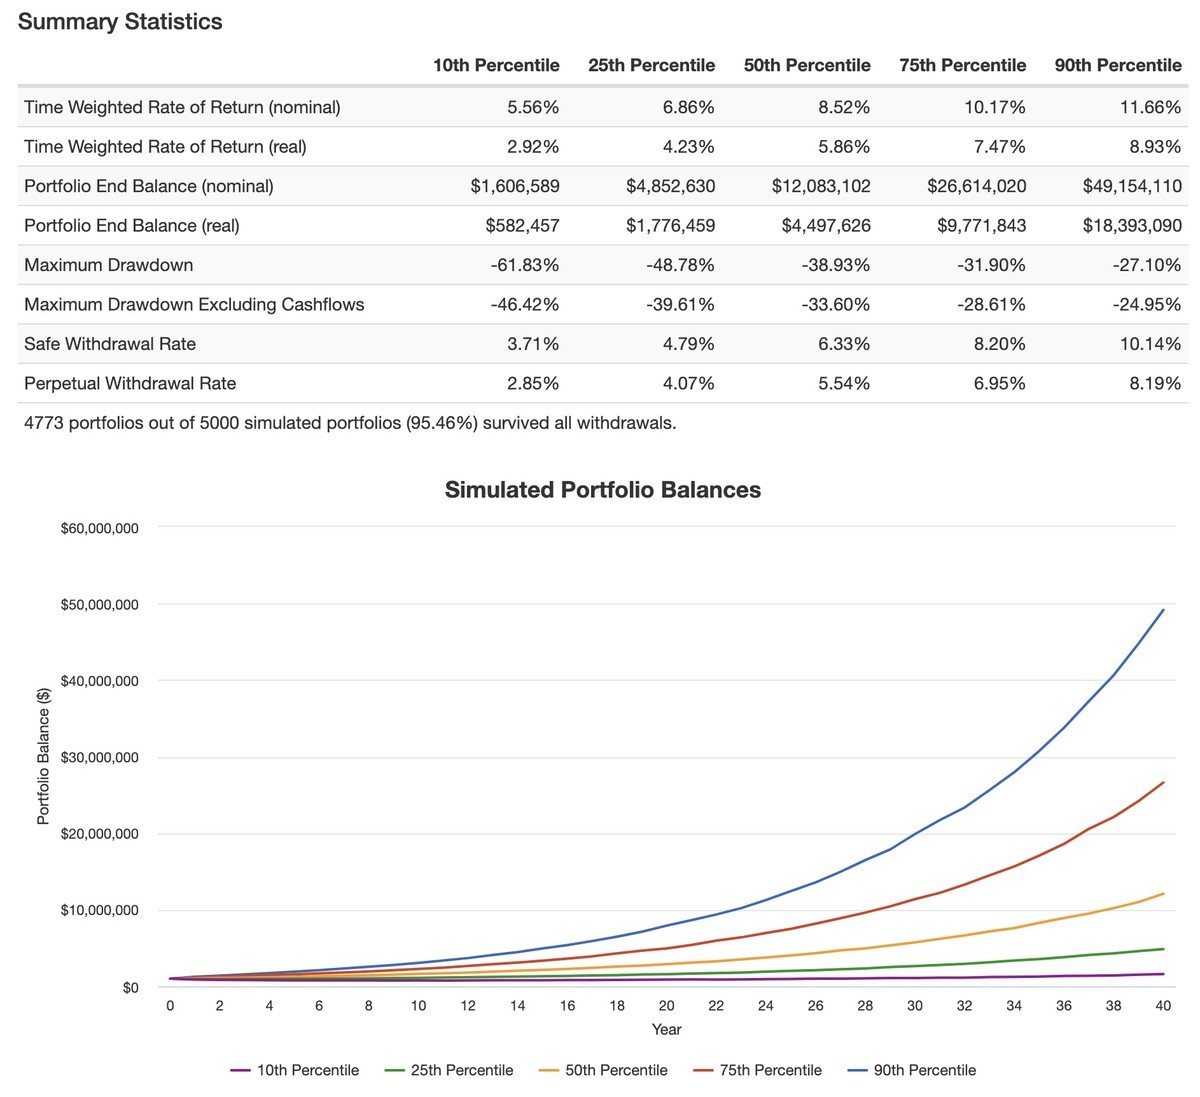Click the -38.93% maximum drawdown value
The width and height of the screenshot is (1200, 1097).
tap(836, 265)
